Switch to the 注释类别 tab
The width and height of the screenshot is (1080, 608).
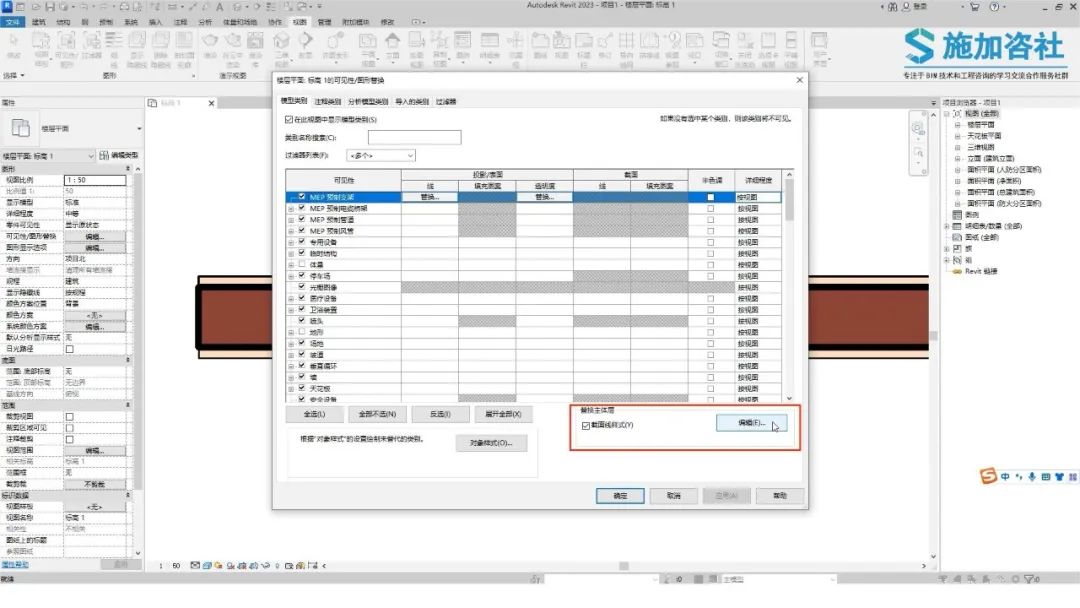click(x=327, y=101)
